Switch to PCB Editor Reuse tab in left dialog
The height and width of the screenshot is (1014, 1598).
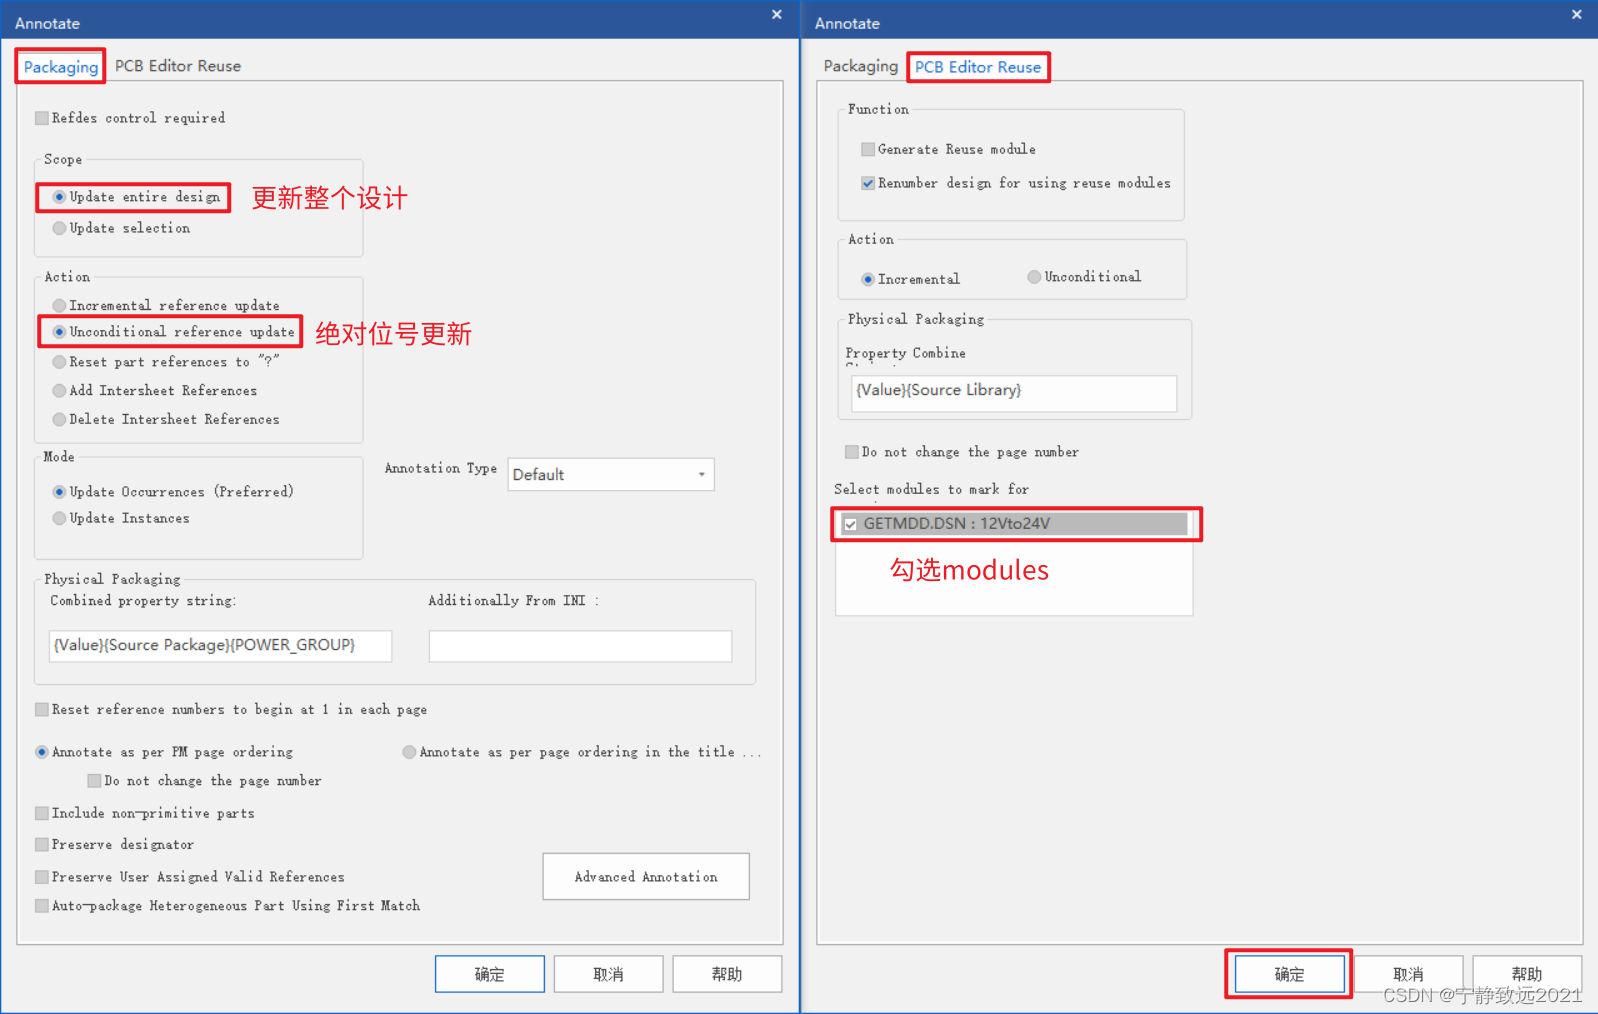(x=177, y=66)
